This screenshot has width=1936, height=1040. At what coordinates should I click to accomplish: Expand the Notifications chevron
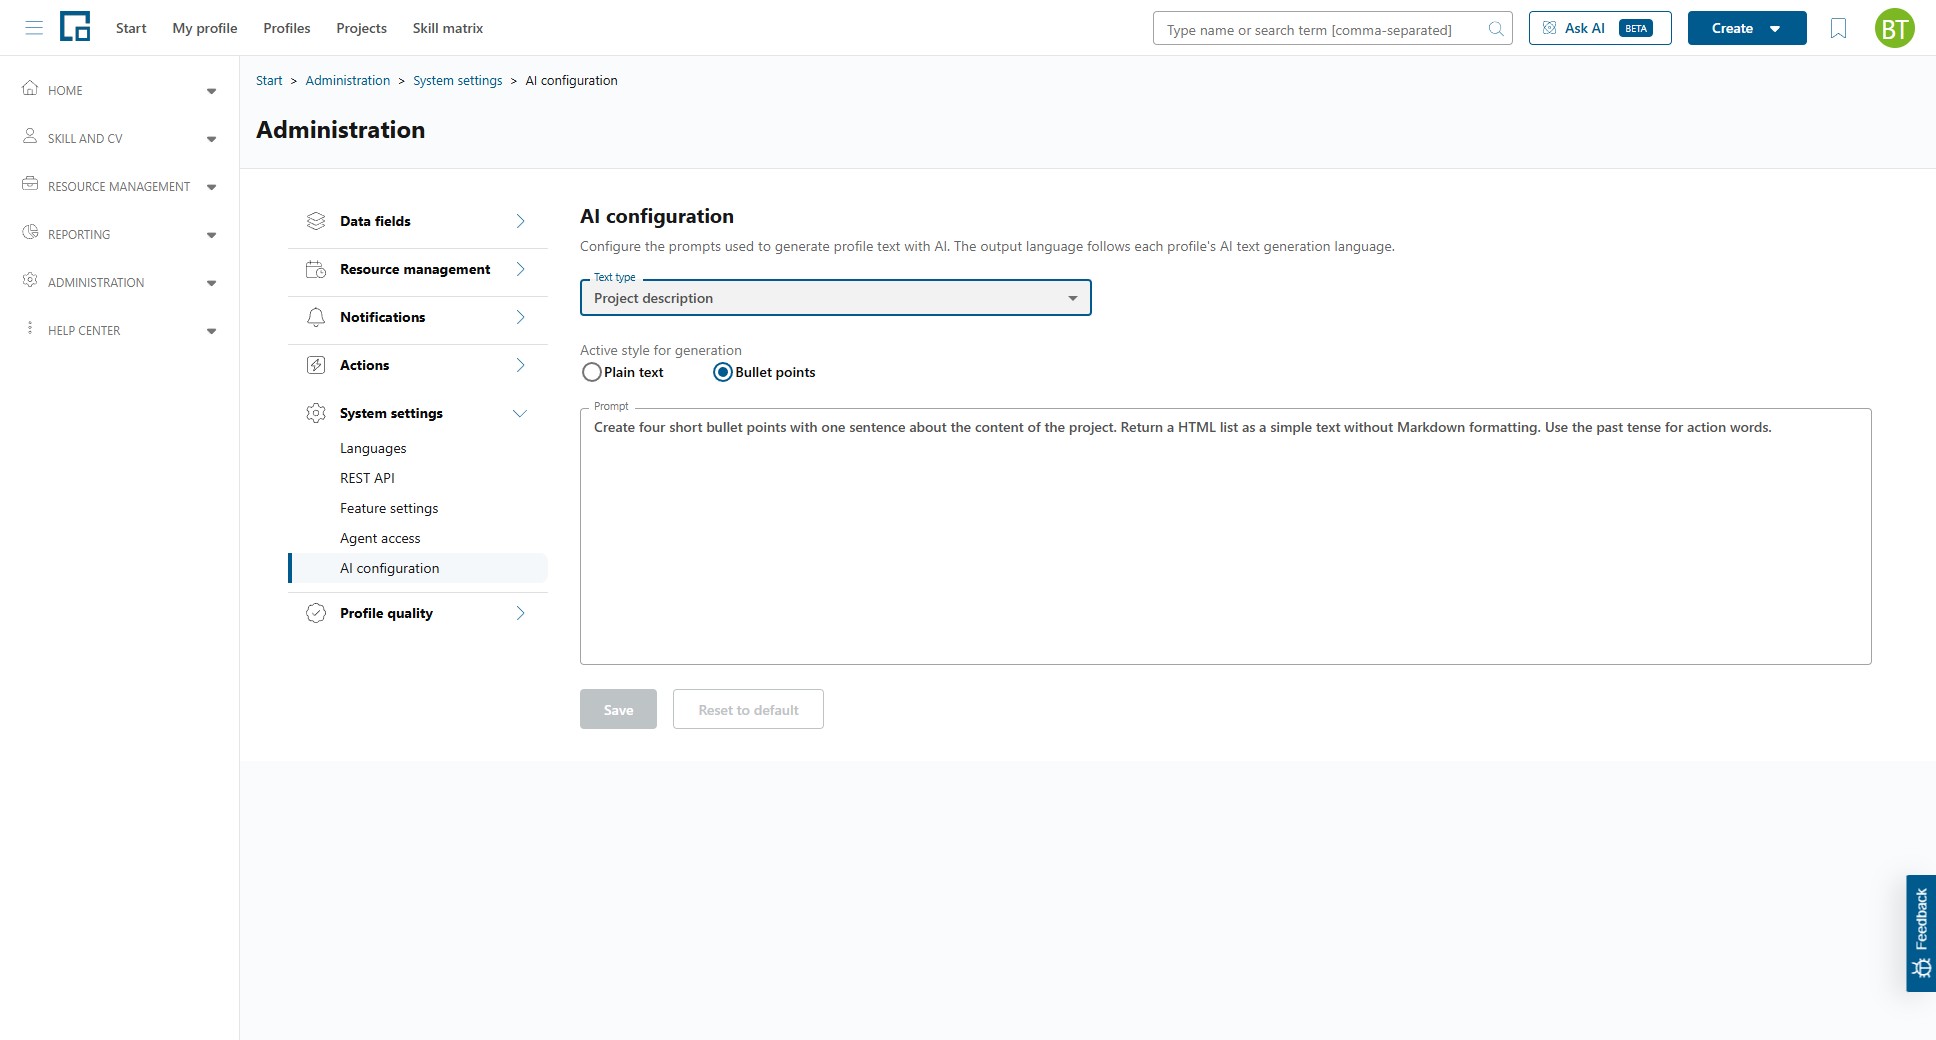520,317
